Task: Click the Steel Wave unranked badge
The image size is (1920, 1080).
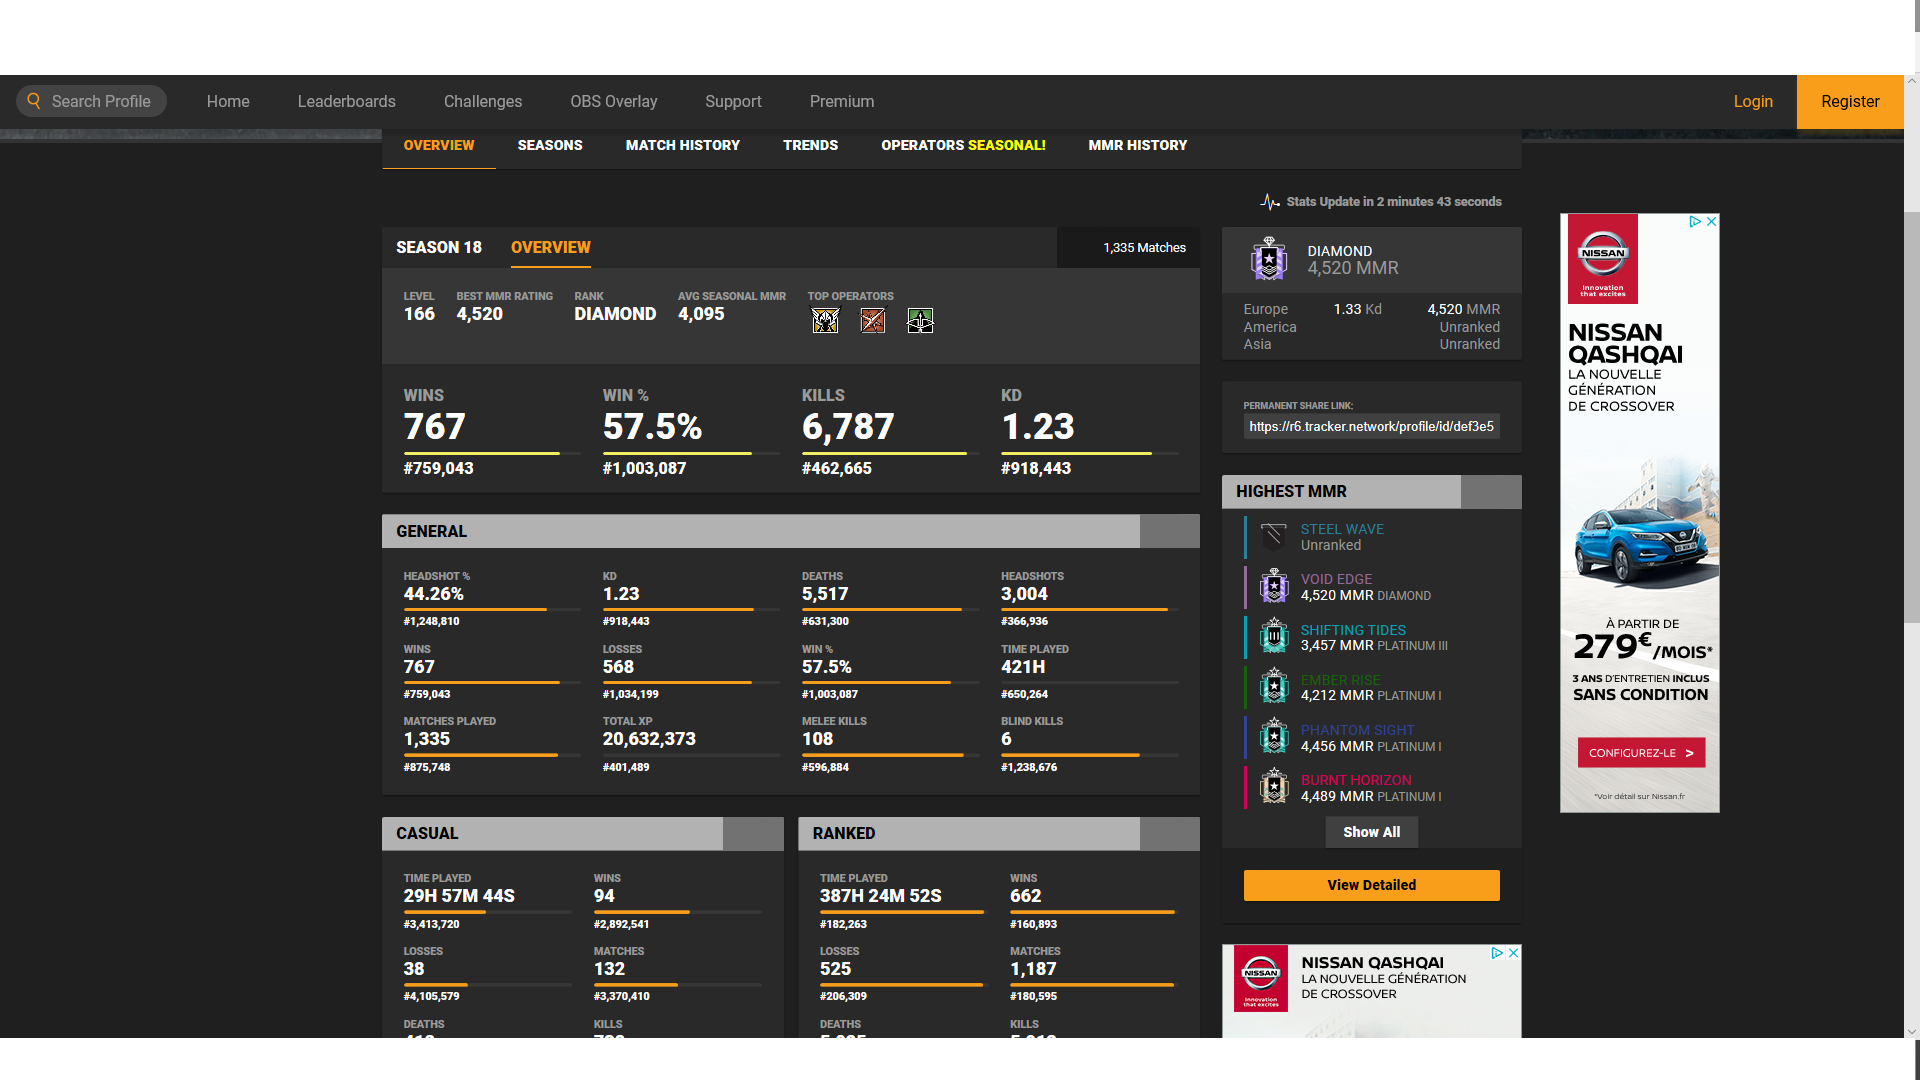Action: pyautogui.click(x=1274, y=537)
